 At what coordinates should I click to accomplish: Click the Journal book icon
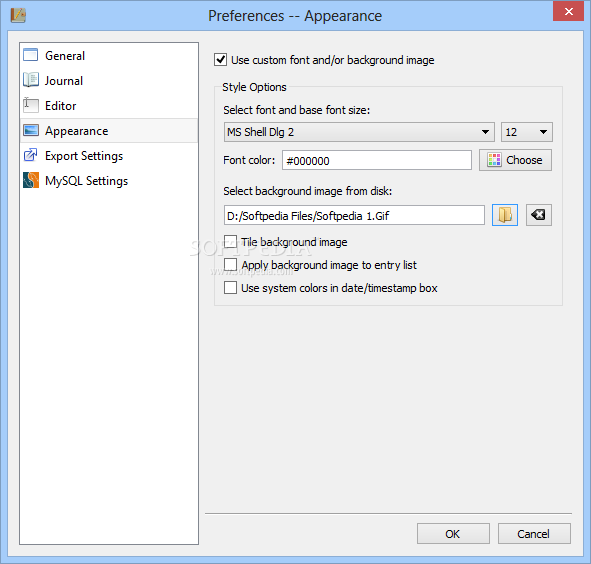pyautogui.click(x=31, y=80)
